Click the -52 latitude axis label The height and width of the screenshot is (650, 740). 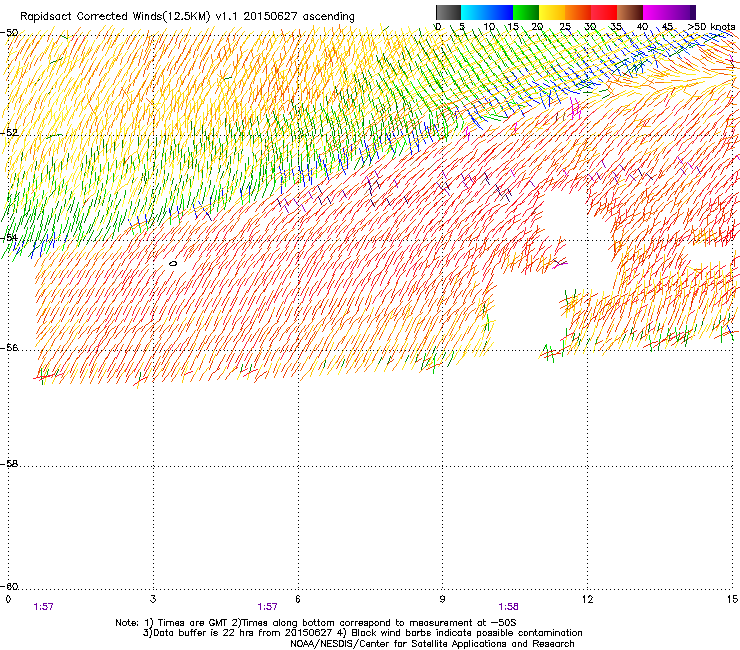pyautogui.click(x=9, y=133)
